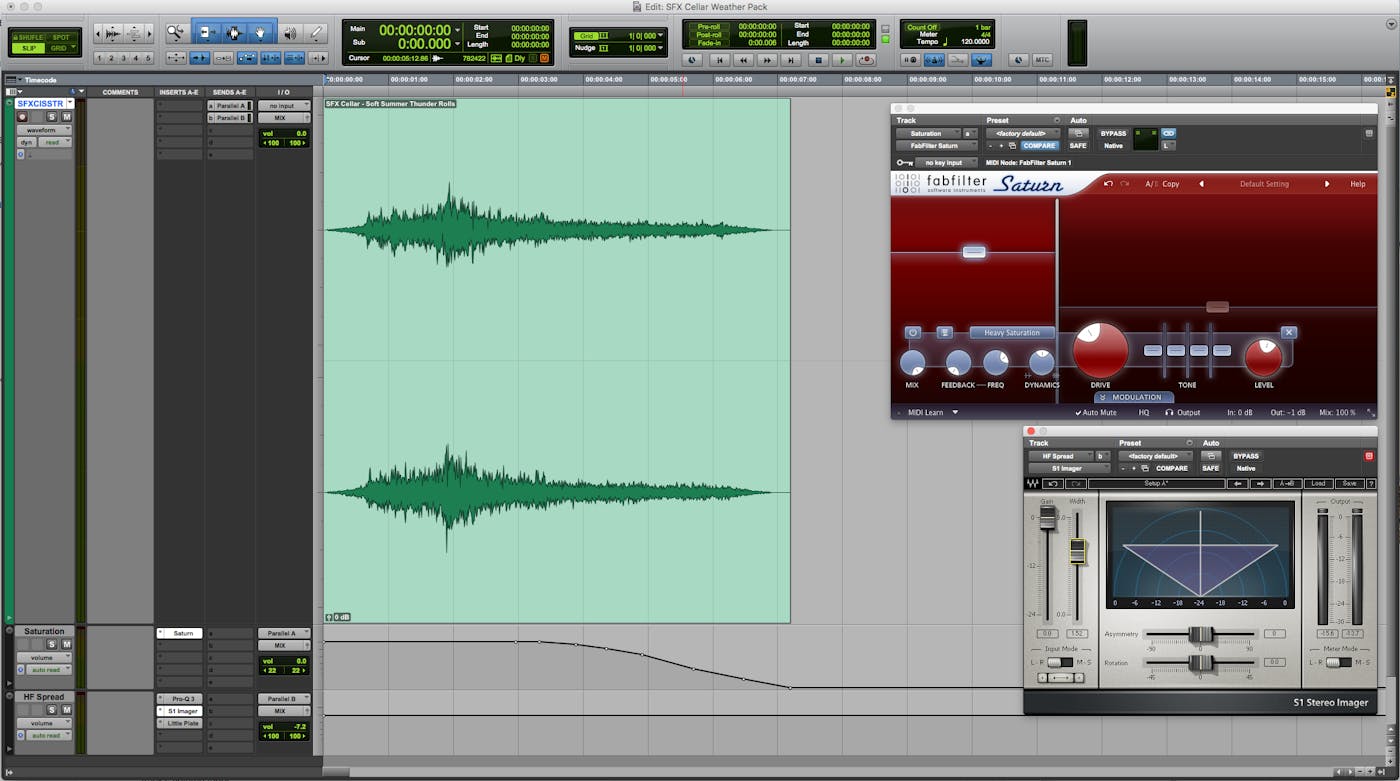The width and height of the screenshot is (1400, 781).
Task: Go to next preset in Saturn
Action: pos(1327,184)
